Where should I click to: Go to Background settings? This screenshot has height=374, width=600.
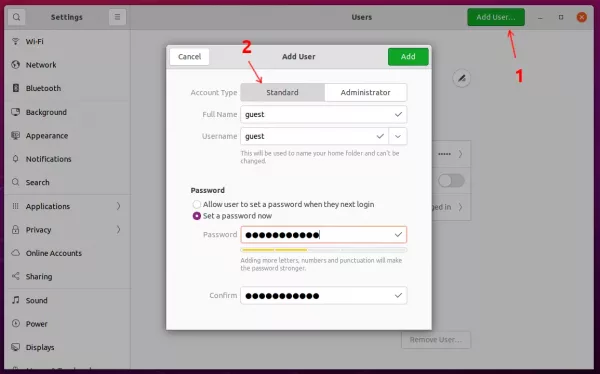coord(67,112)
